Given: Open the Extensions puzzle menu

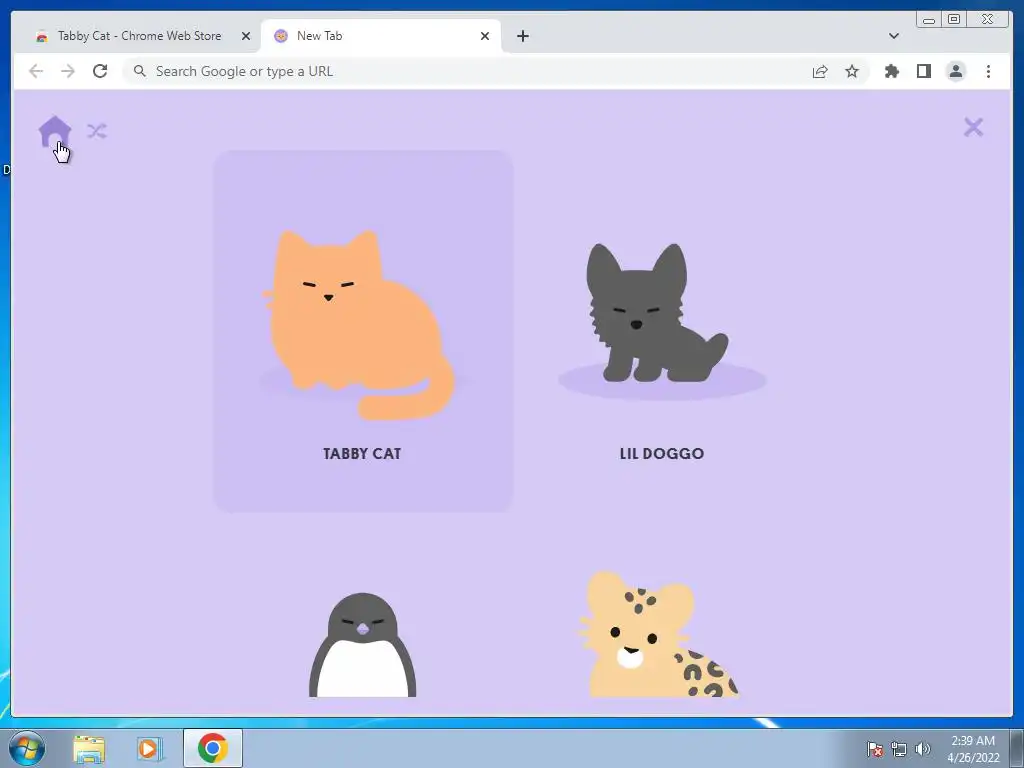Looking at the screenshot, I should pos(891,71).
